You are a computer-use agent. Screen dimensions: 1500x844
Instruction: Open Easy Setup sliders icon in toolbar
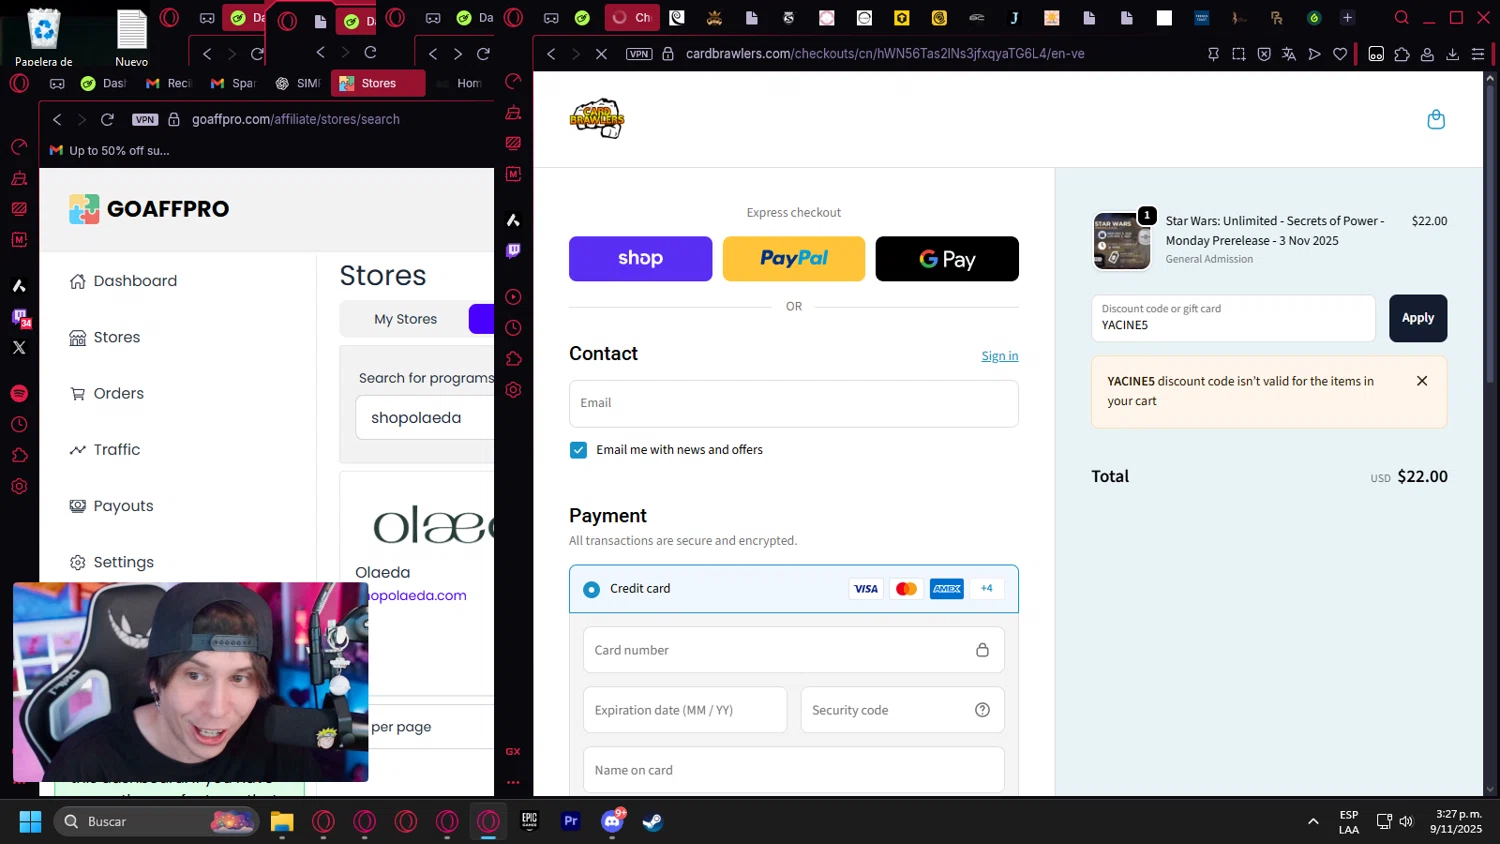tap(1478, 54)
